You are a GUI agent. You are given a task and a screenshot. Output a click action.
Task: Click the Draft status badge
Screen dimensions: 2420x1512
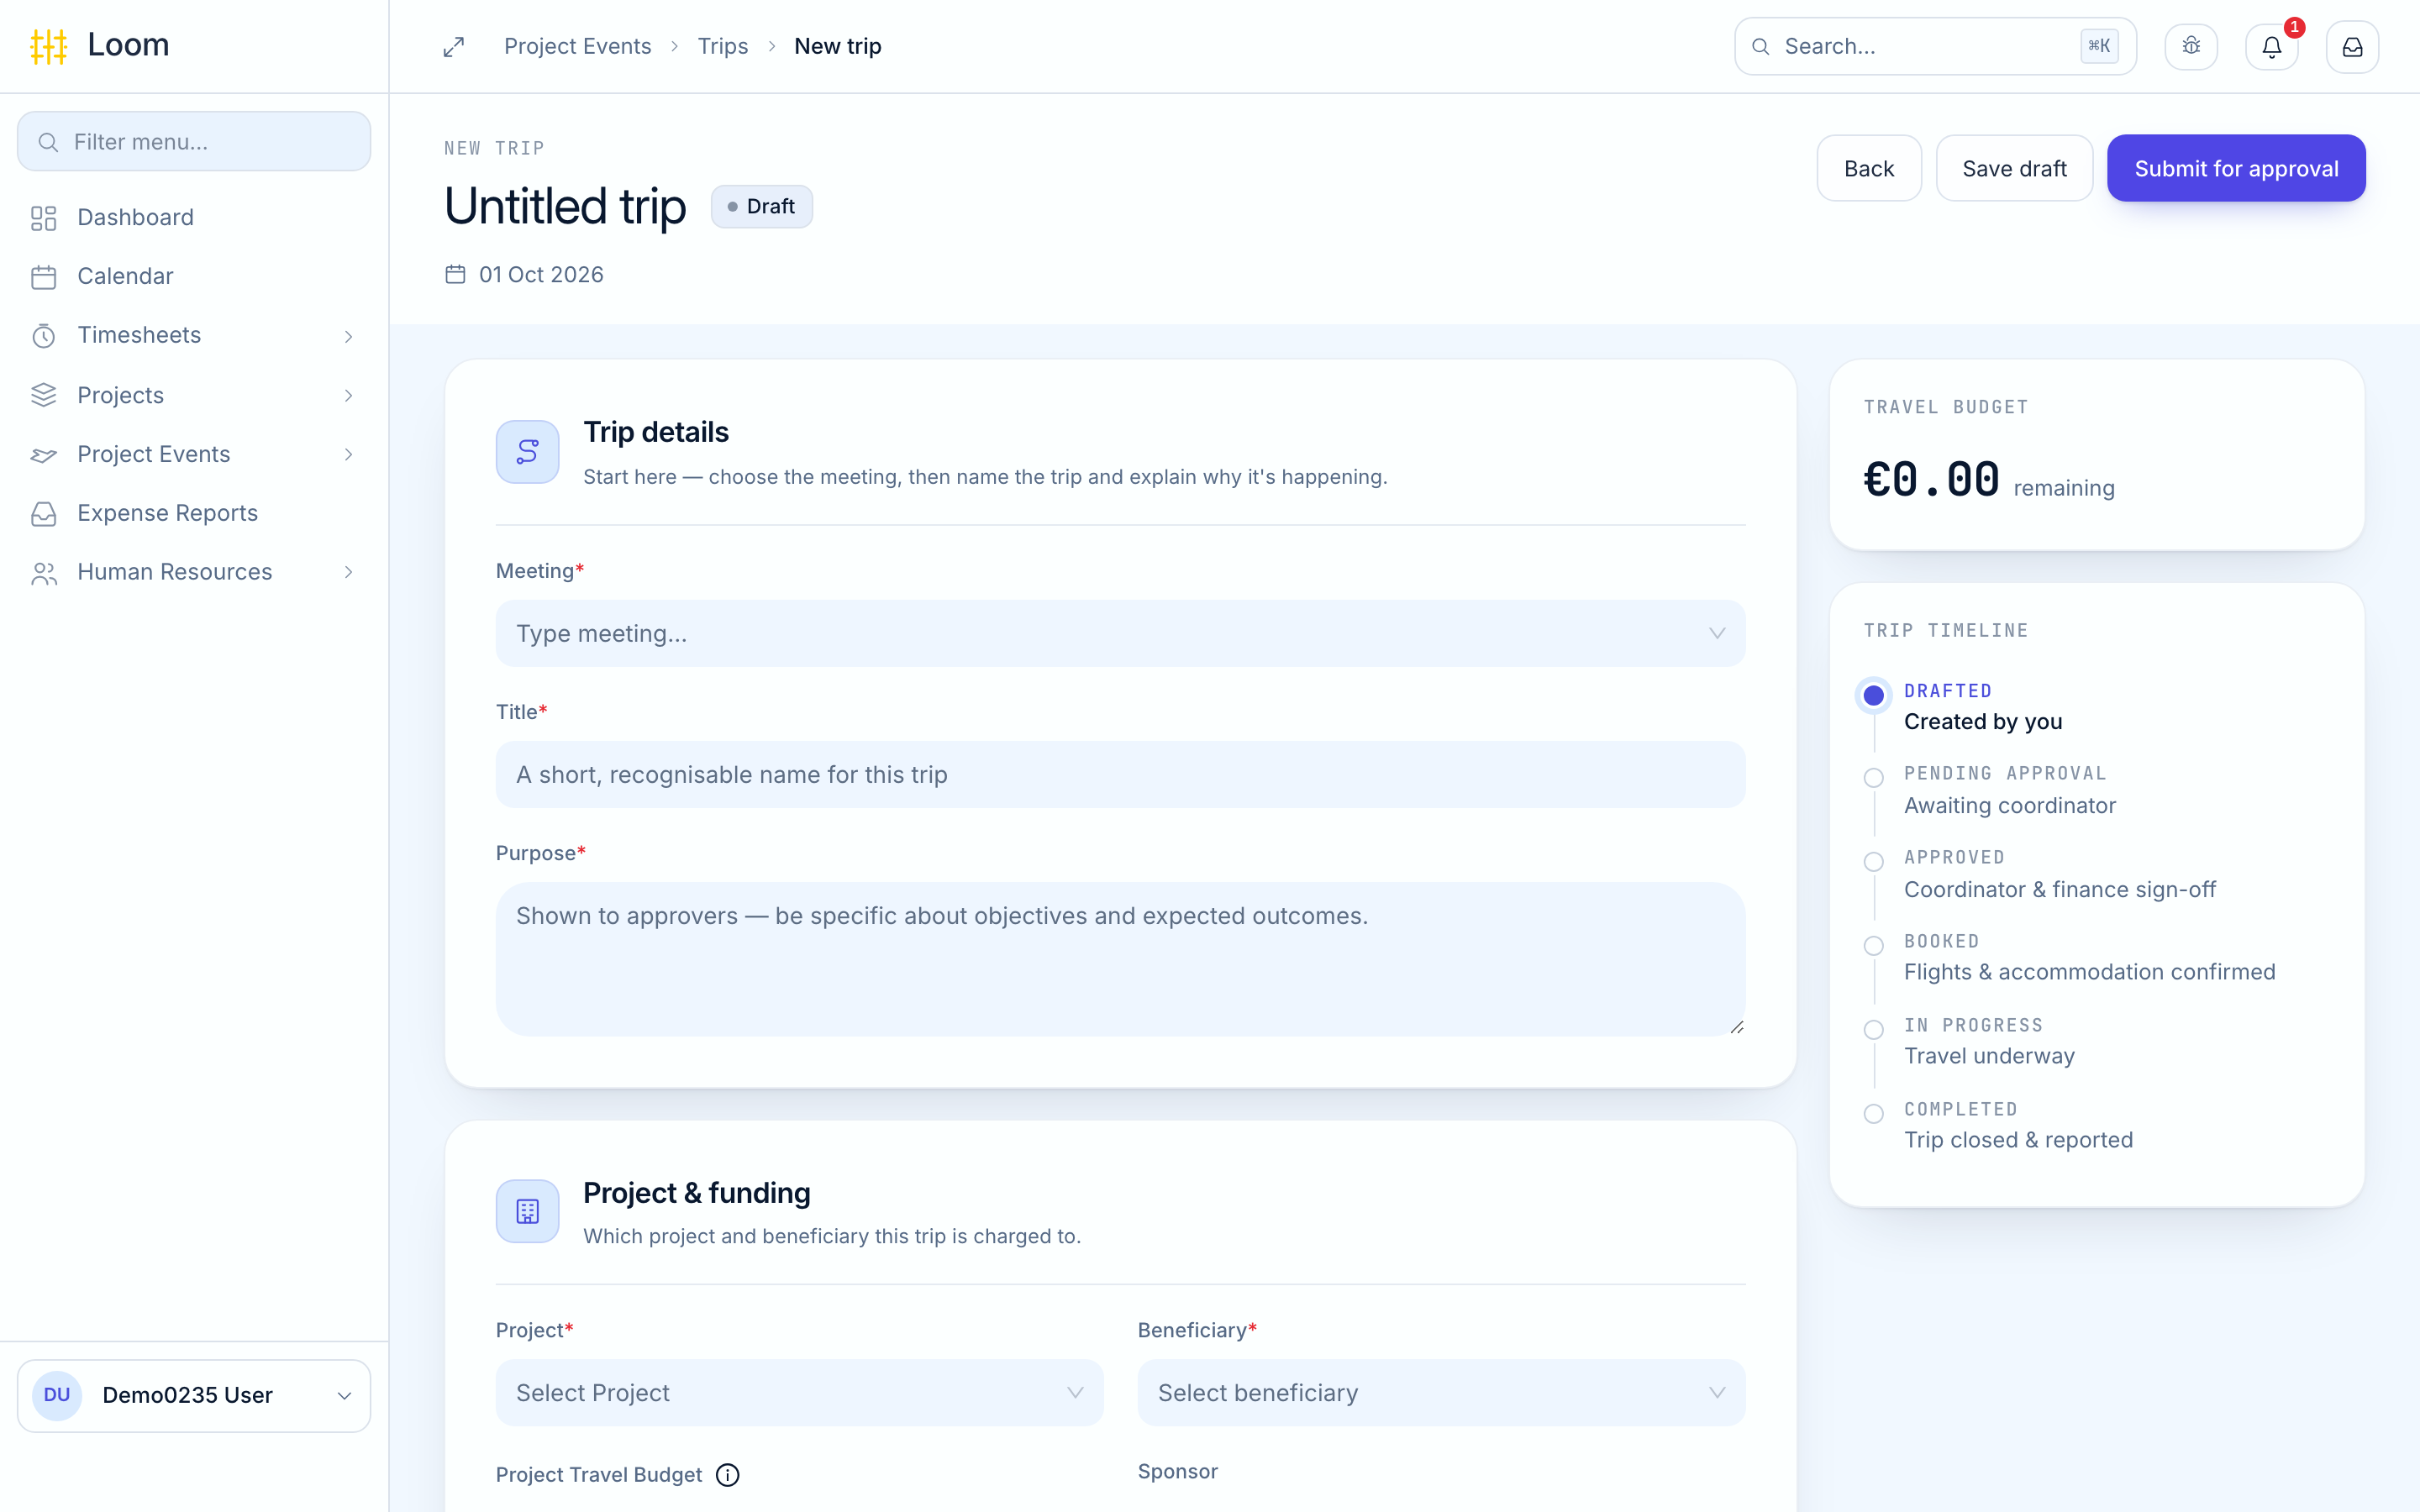761,207
